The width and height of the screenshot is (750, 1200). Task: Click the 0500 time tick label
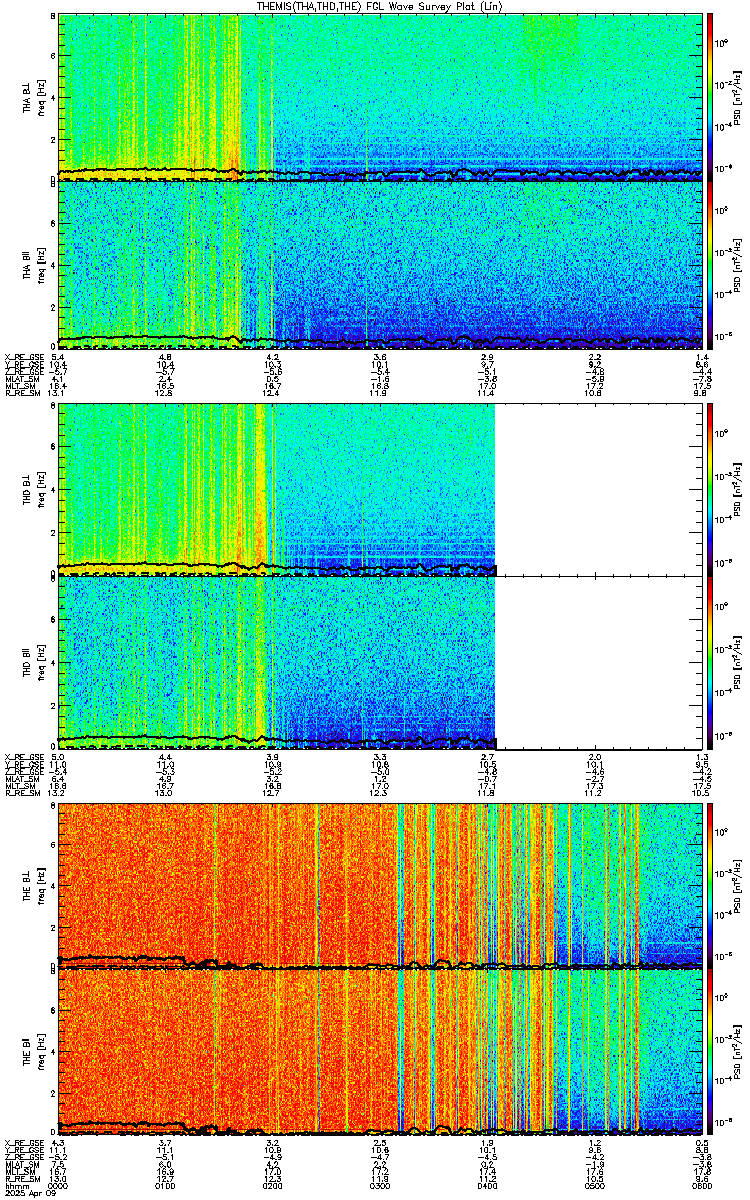[596, 1185]
